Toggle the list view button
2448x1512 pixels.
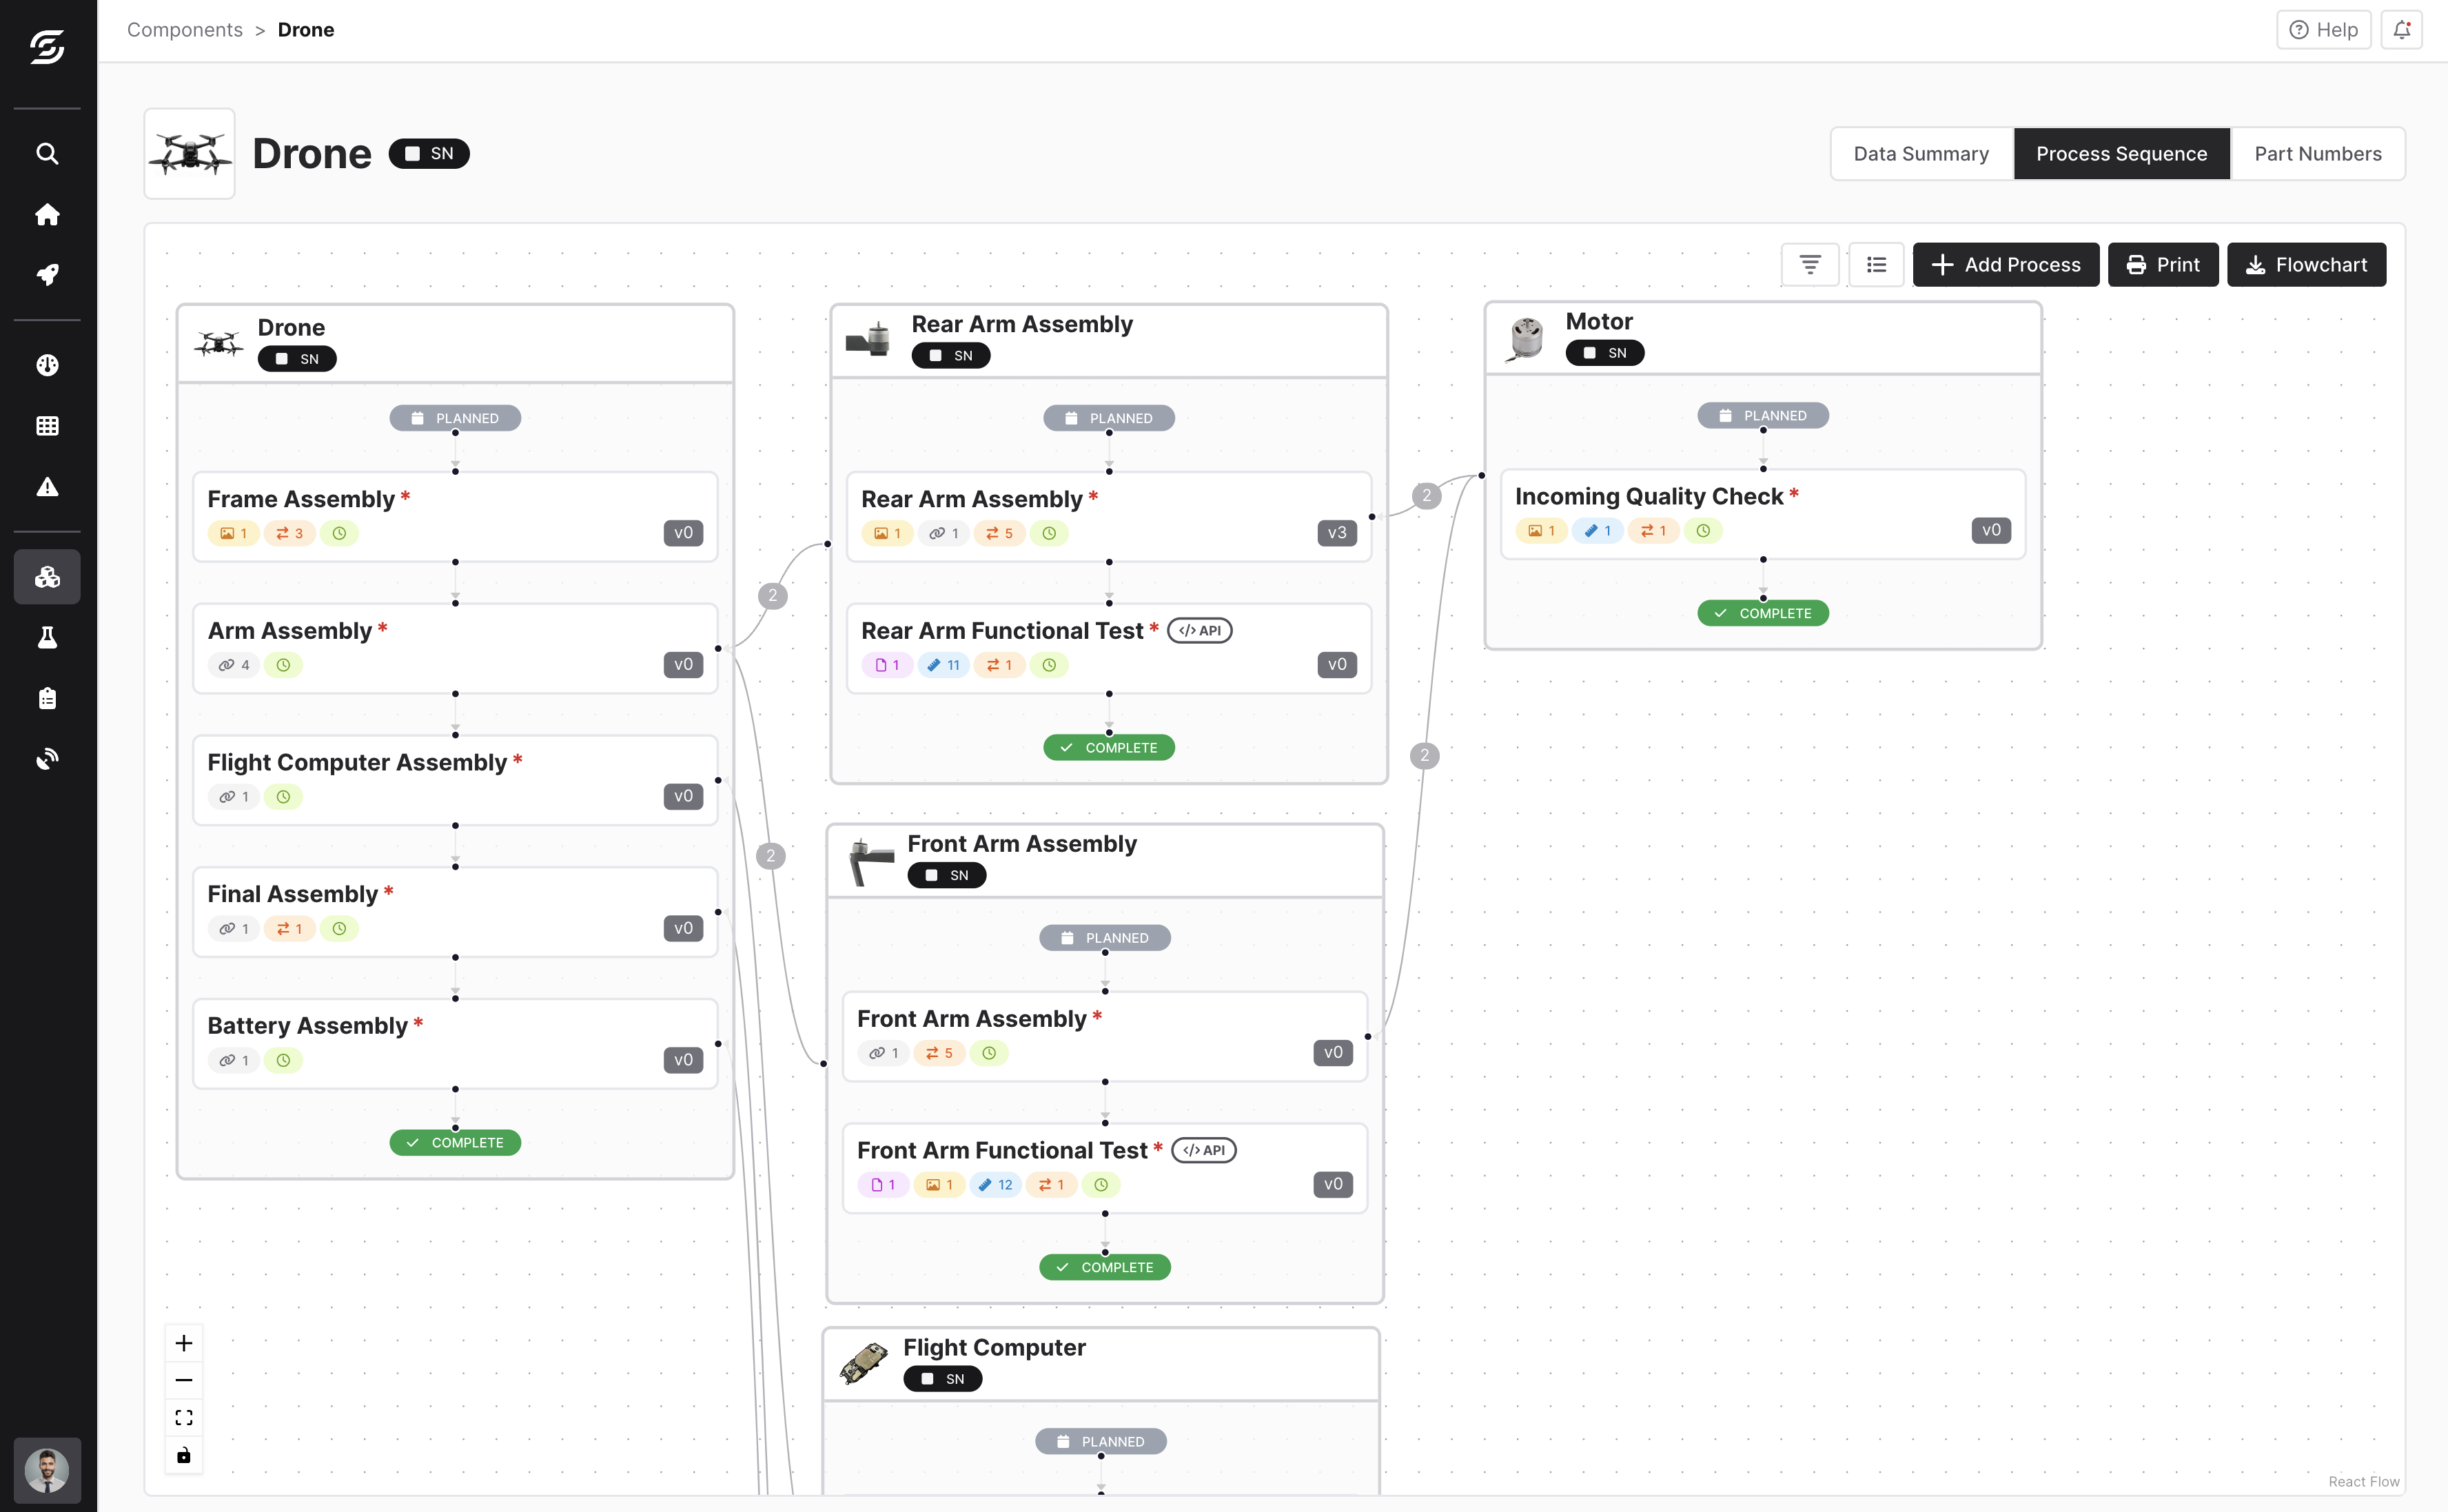pyautogui.click(x=1876, y=265)
